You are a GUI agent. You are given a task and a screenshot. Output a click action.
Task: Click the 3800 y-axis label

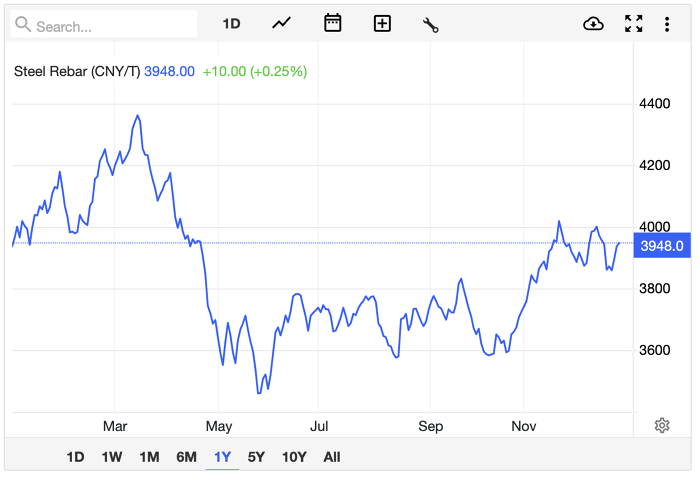654,288
